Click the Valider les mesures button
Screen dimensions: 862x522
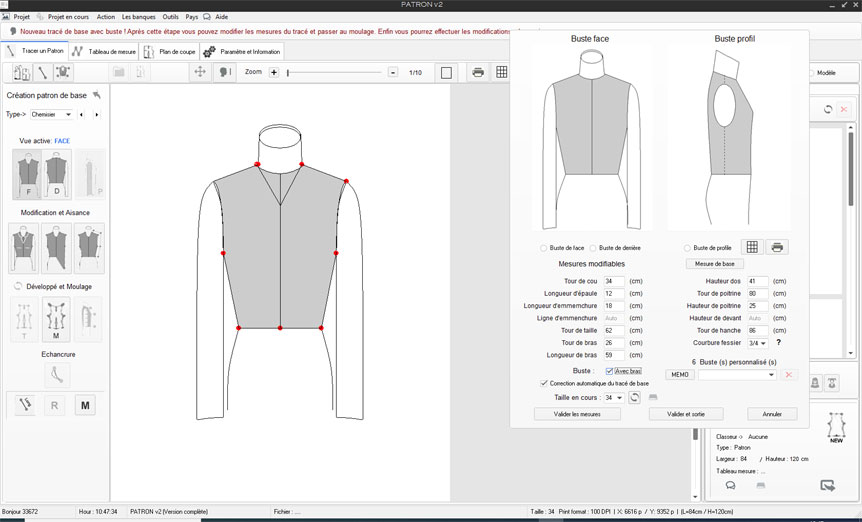coord(575,414)
